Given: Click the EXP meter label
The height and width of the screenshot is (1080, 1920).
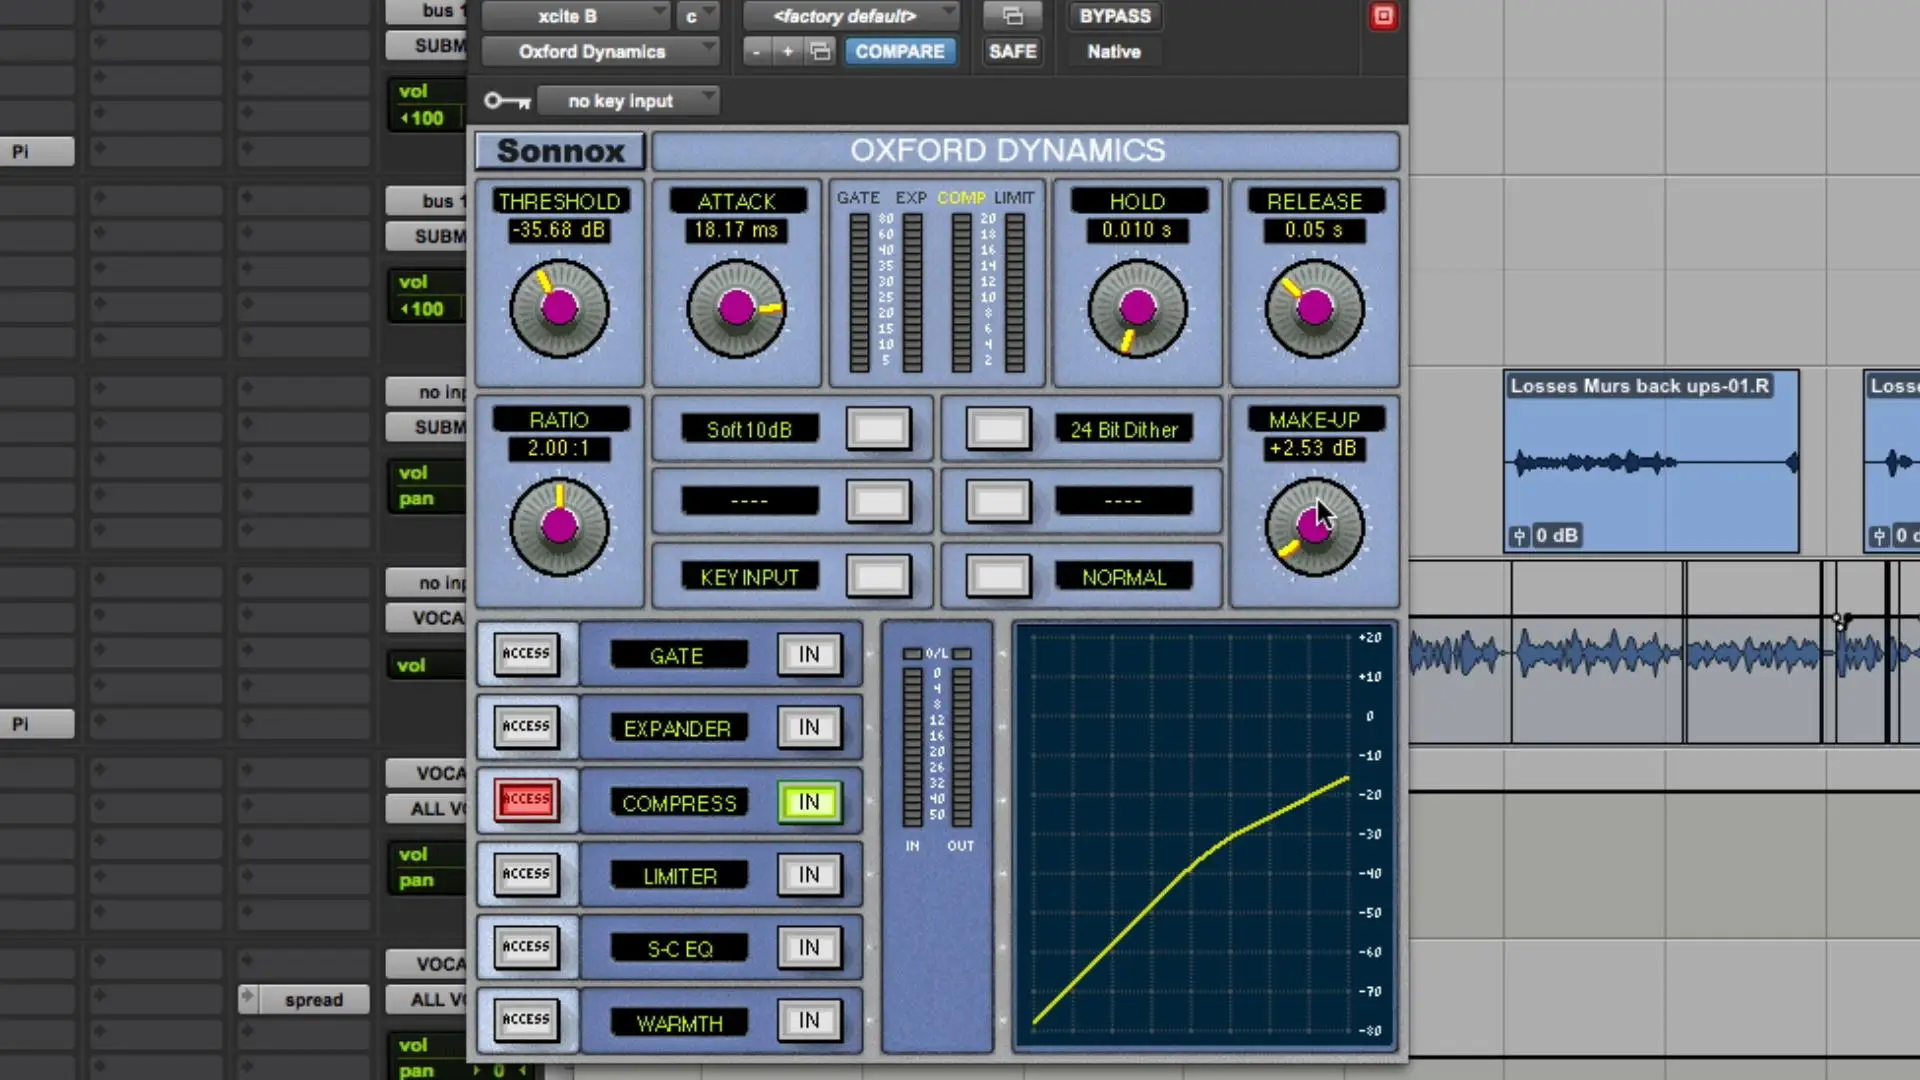Looking at the screenshot, I should click(x=910, y=198).
